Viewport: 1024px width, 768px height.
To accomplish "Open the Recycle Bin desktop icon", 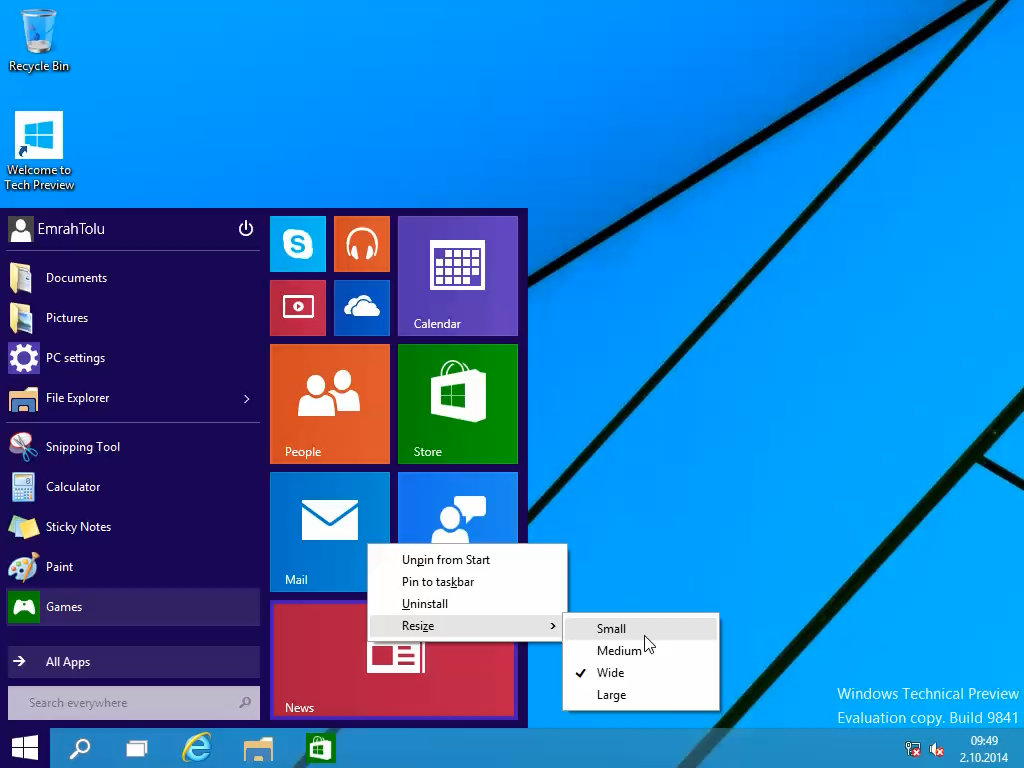I will [x=39, y=39].
